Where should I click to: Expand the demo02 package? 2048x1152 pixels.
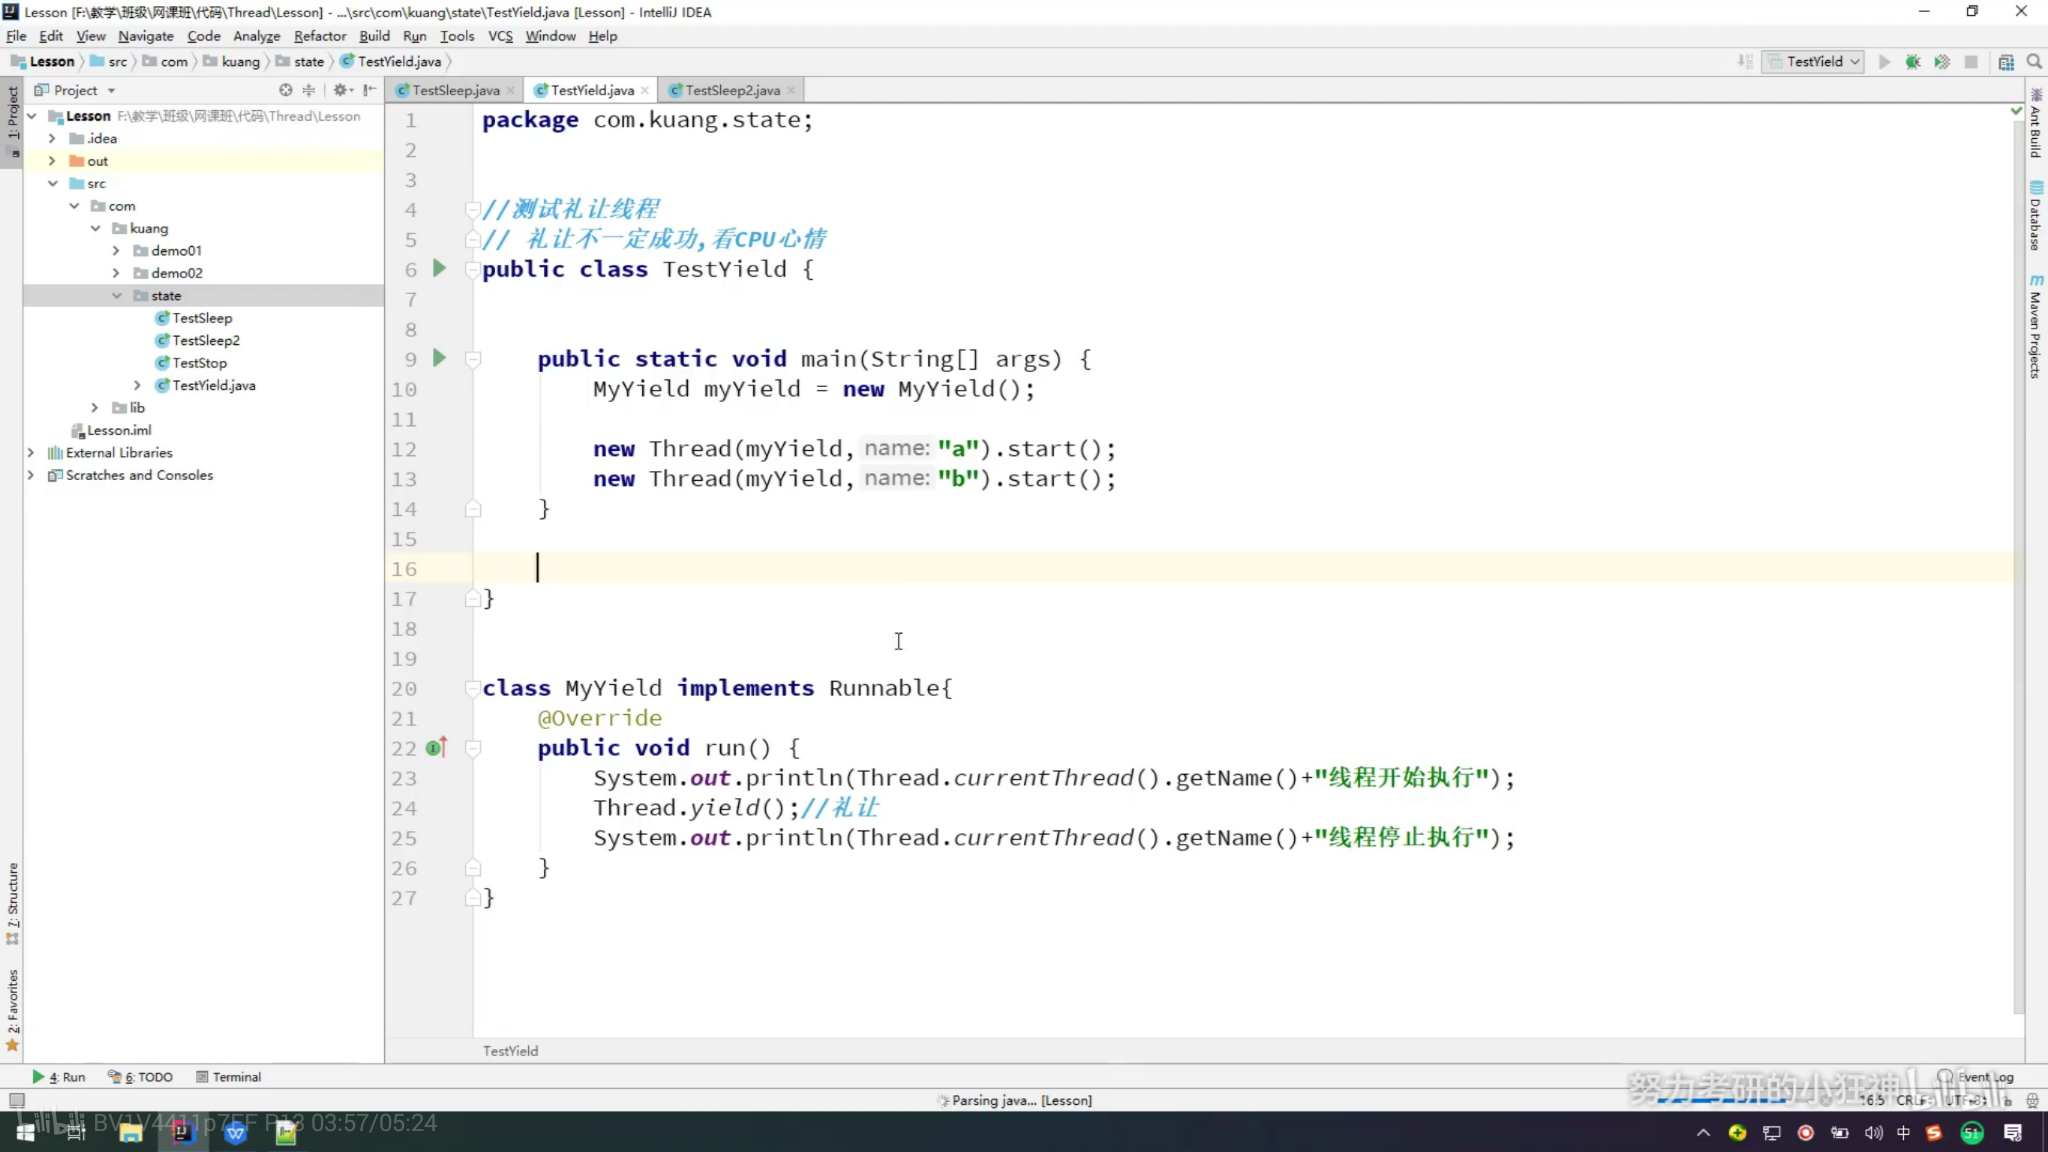tap(116, 273)
